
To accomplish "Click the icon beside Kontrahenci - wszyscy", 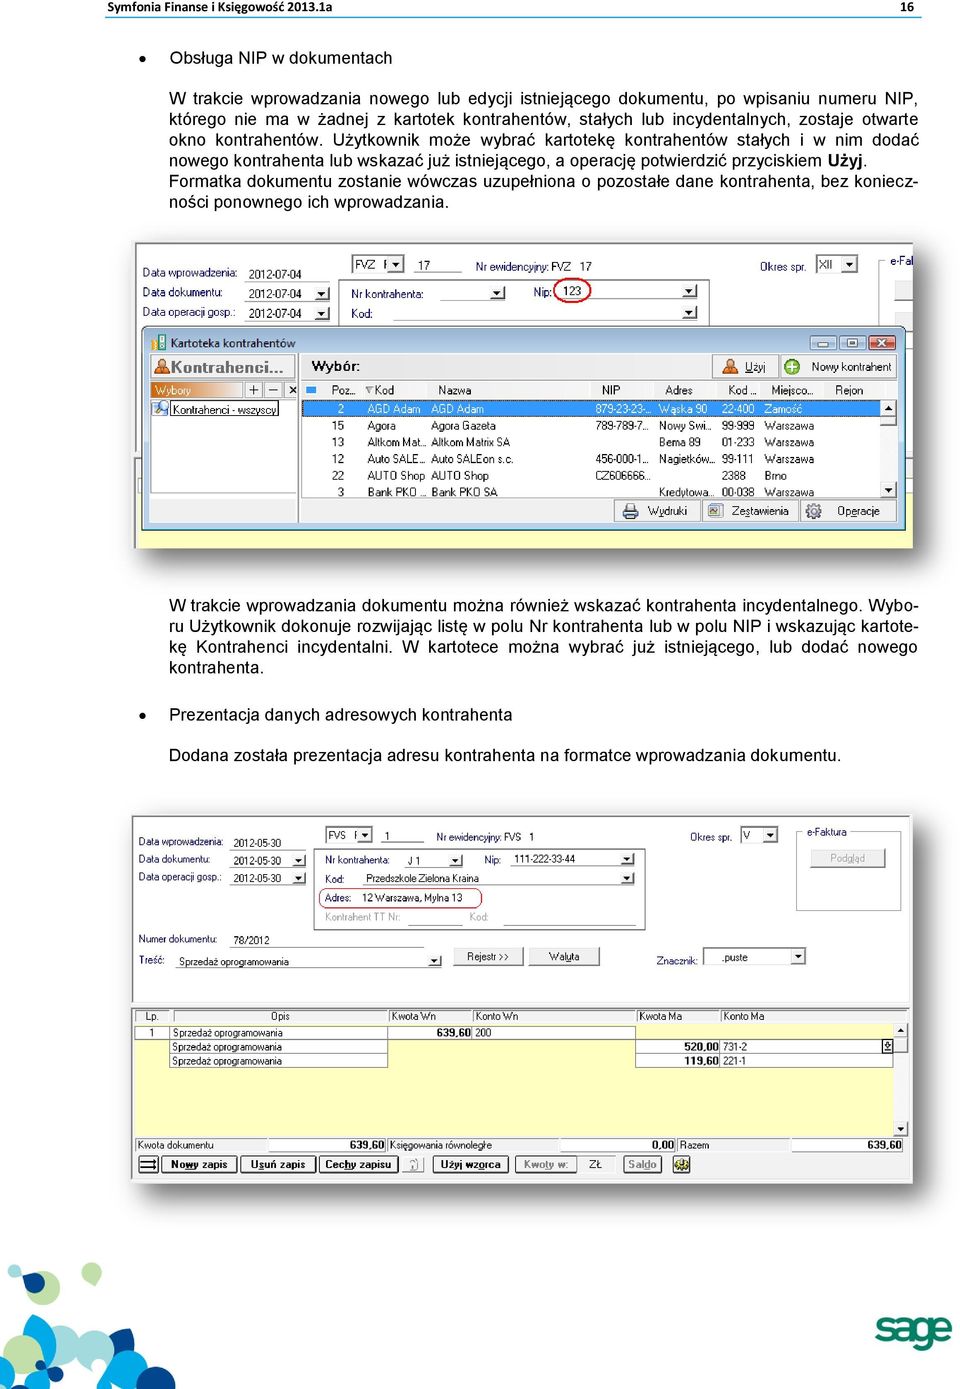I will point(160,408).
